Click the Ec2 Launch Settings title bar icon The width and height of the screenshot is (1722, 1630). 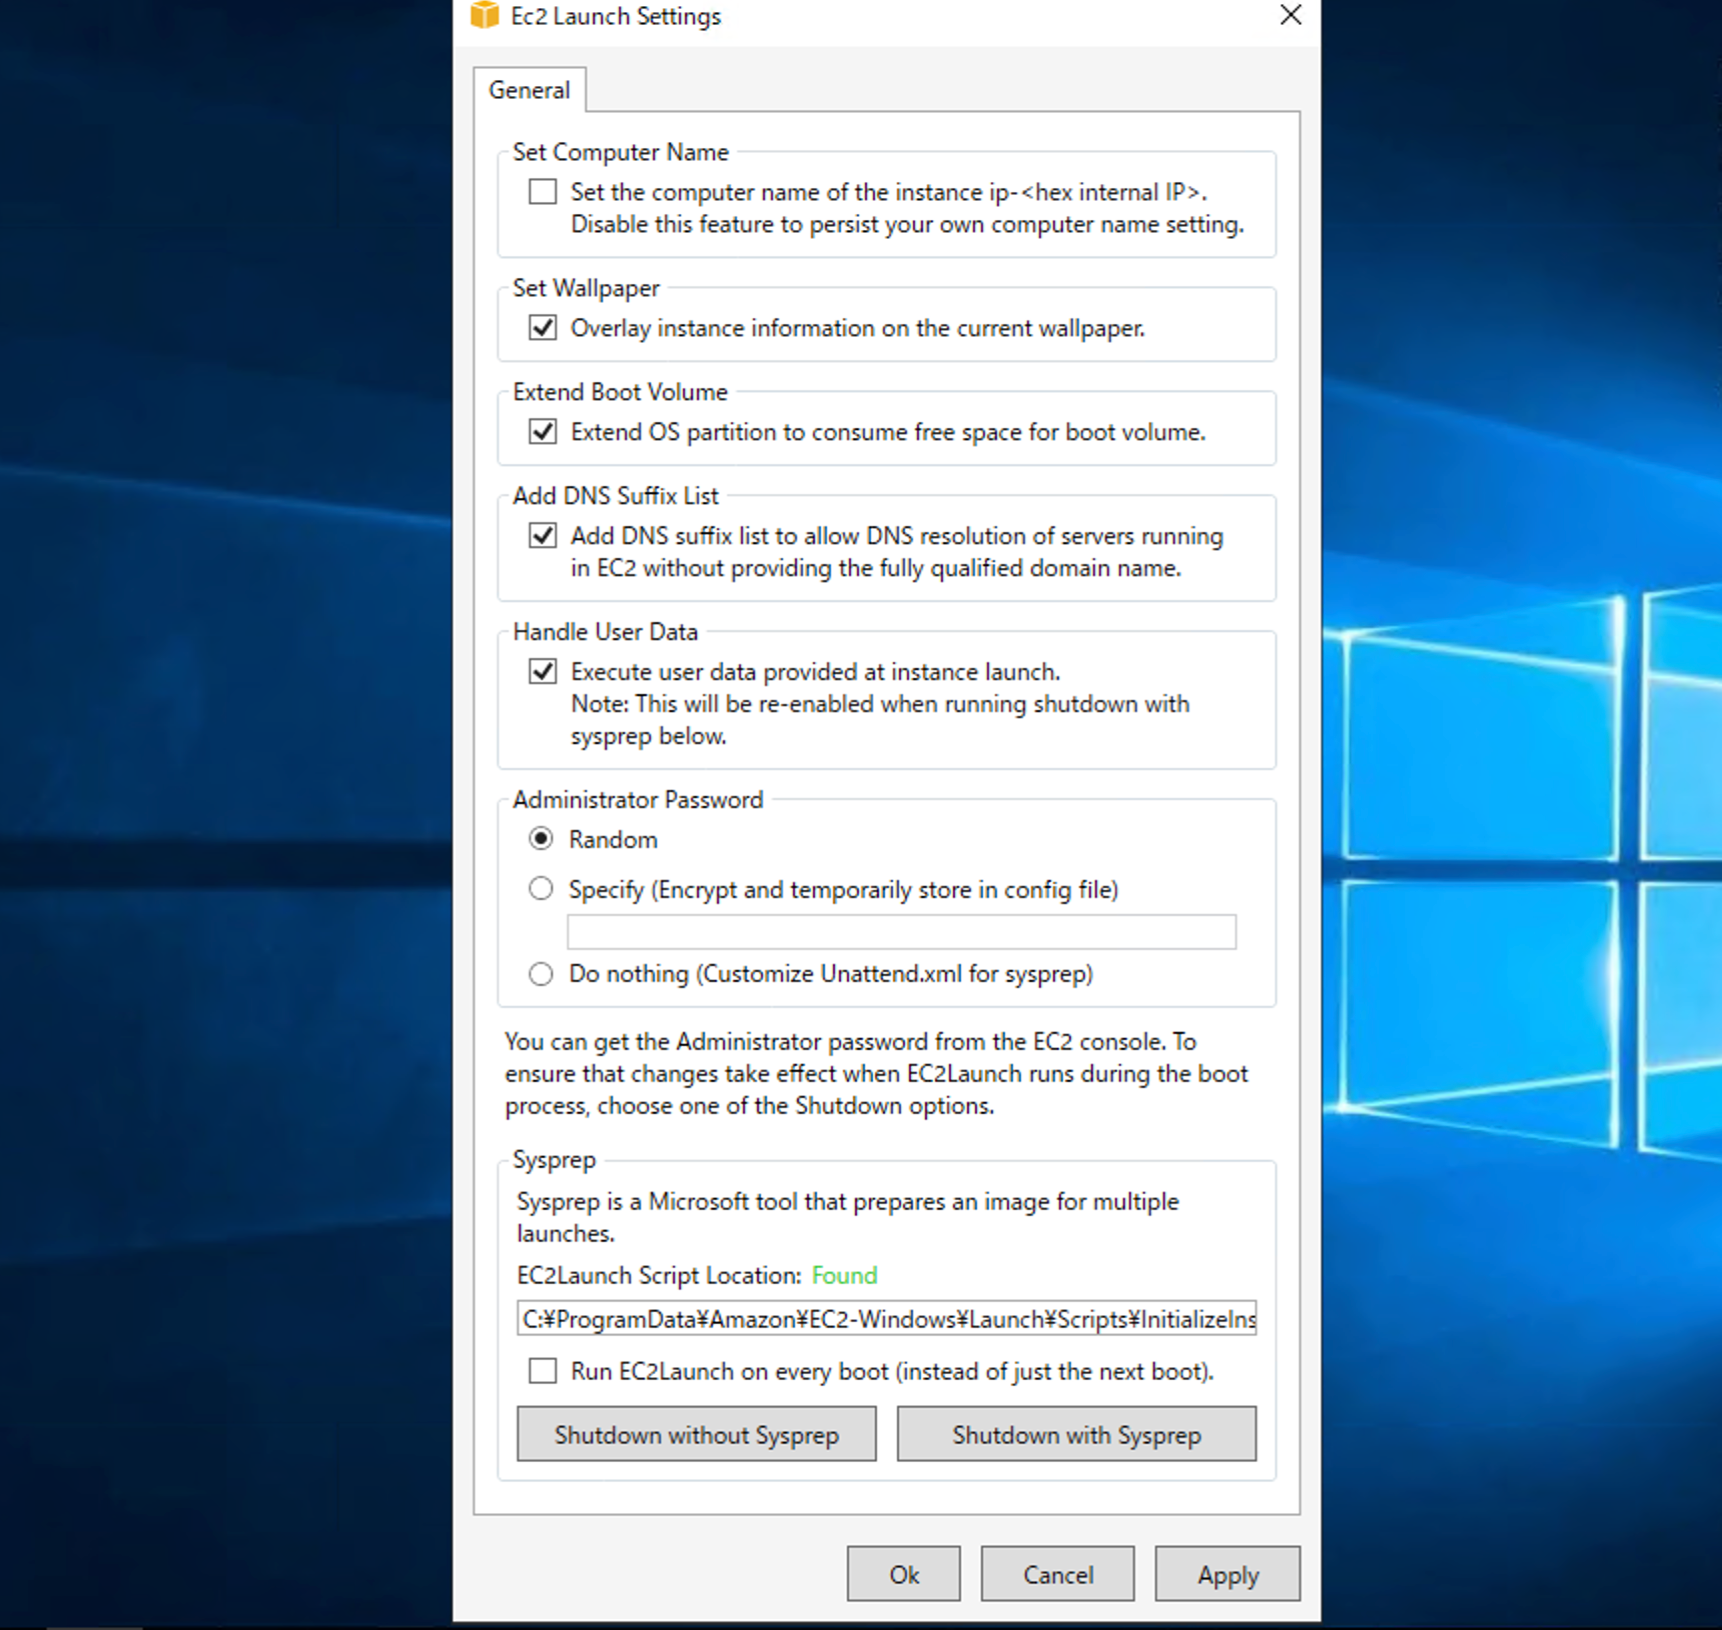click(x=484, y=15)
